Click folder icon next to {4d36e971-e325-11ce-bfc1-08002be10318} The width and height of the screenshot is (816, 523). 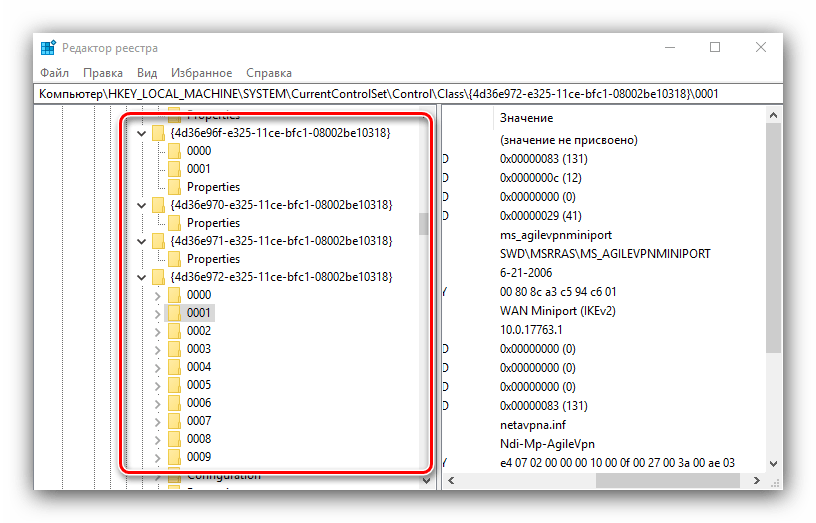pyautogui.click(x=158, y=241)
